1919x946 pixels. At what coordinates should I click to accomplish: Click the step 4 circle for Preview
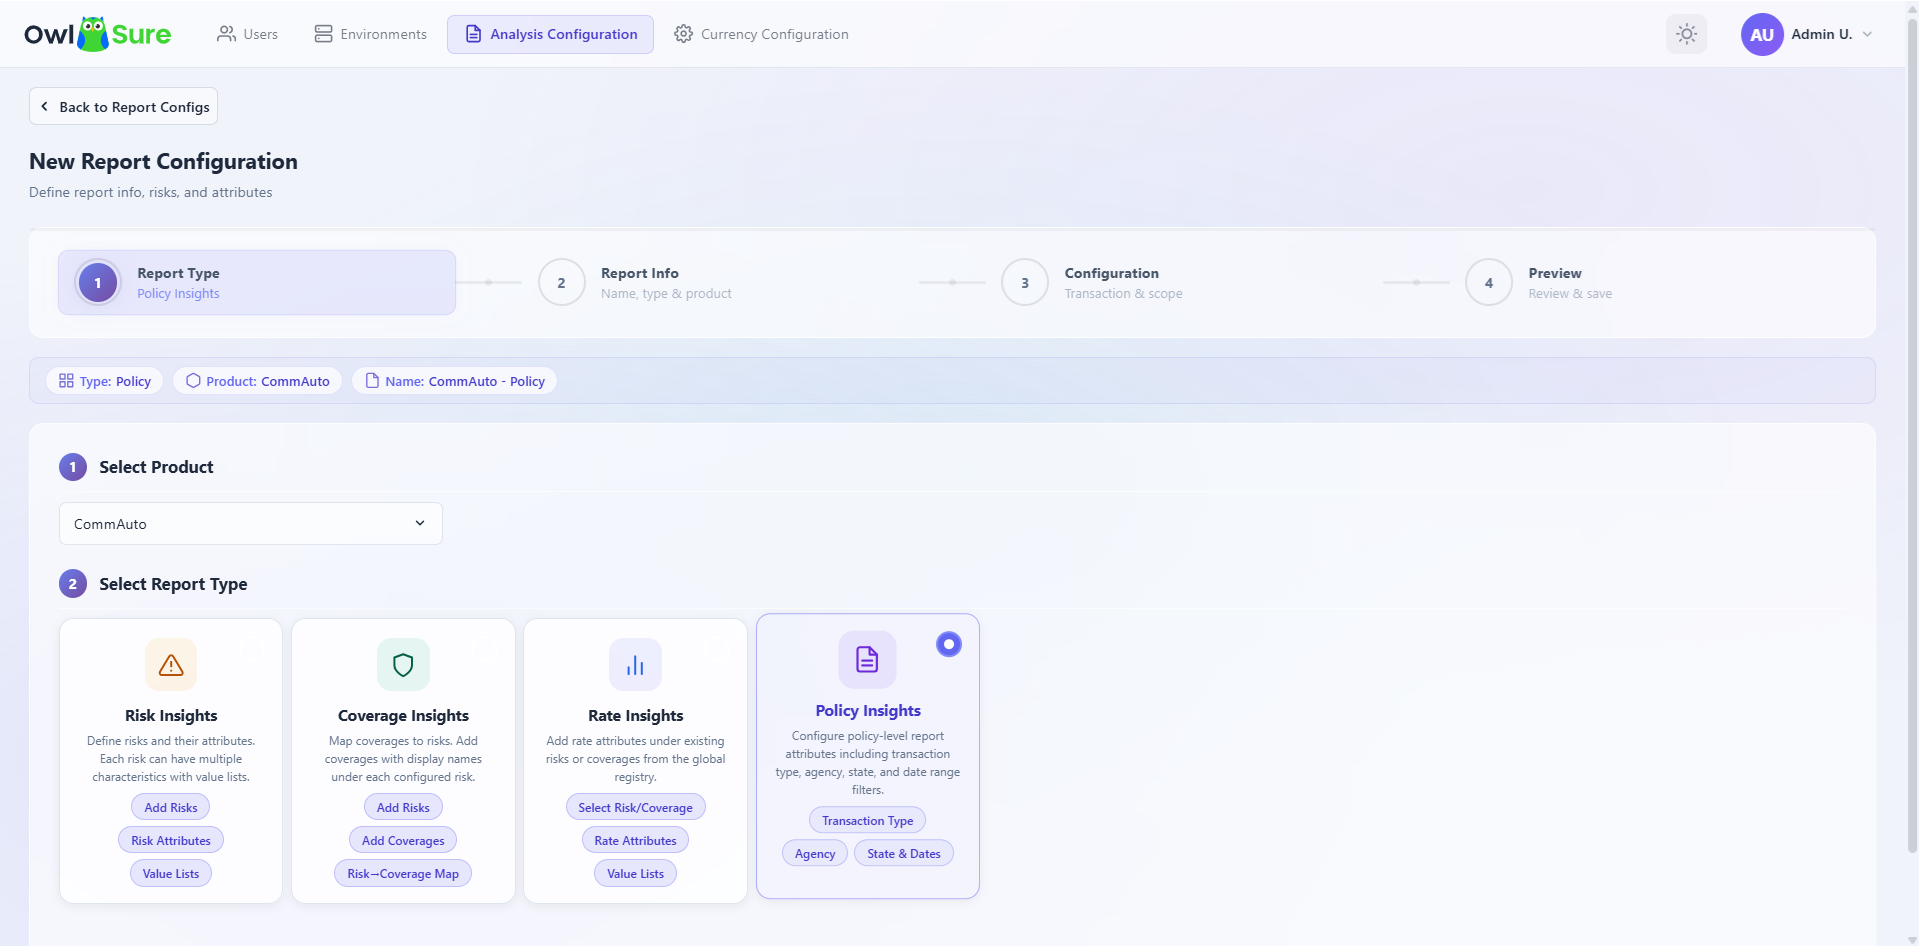tap(1489, 283)
